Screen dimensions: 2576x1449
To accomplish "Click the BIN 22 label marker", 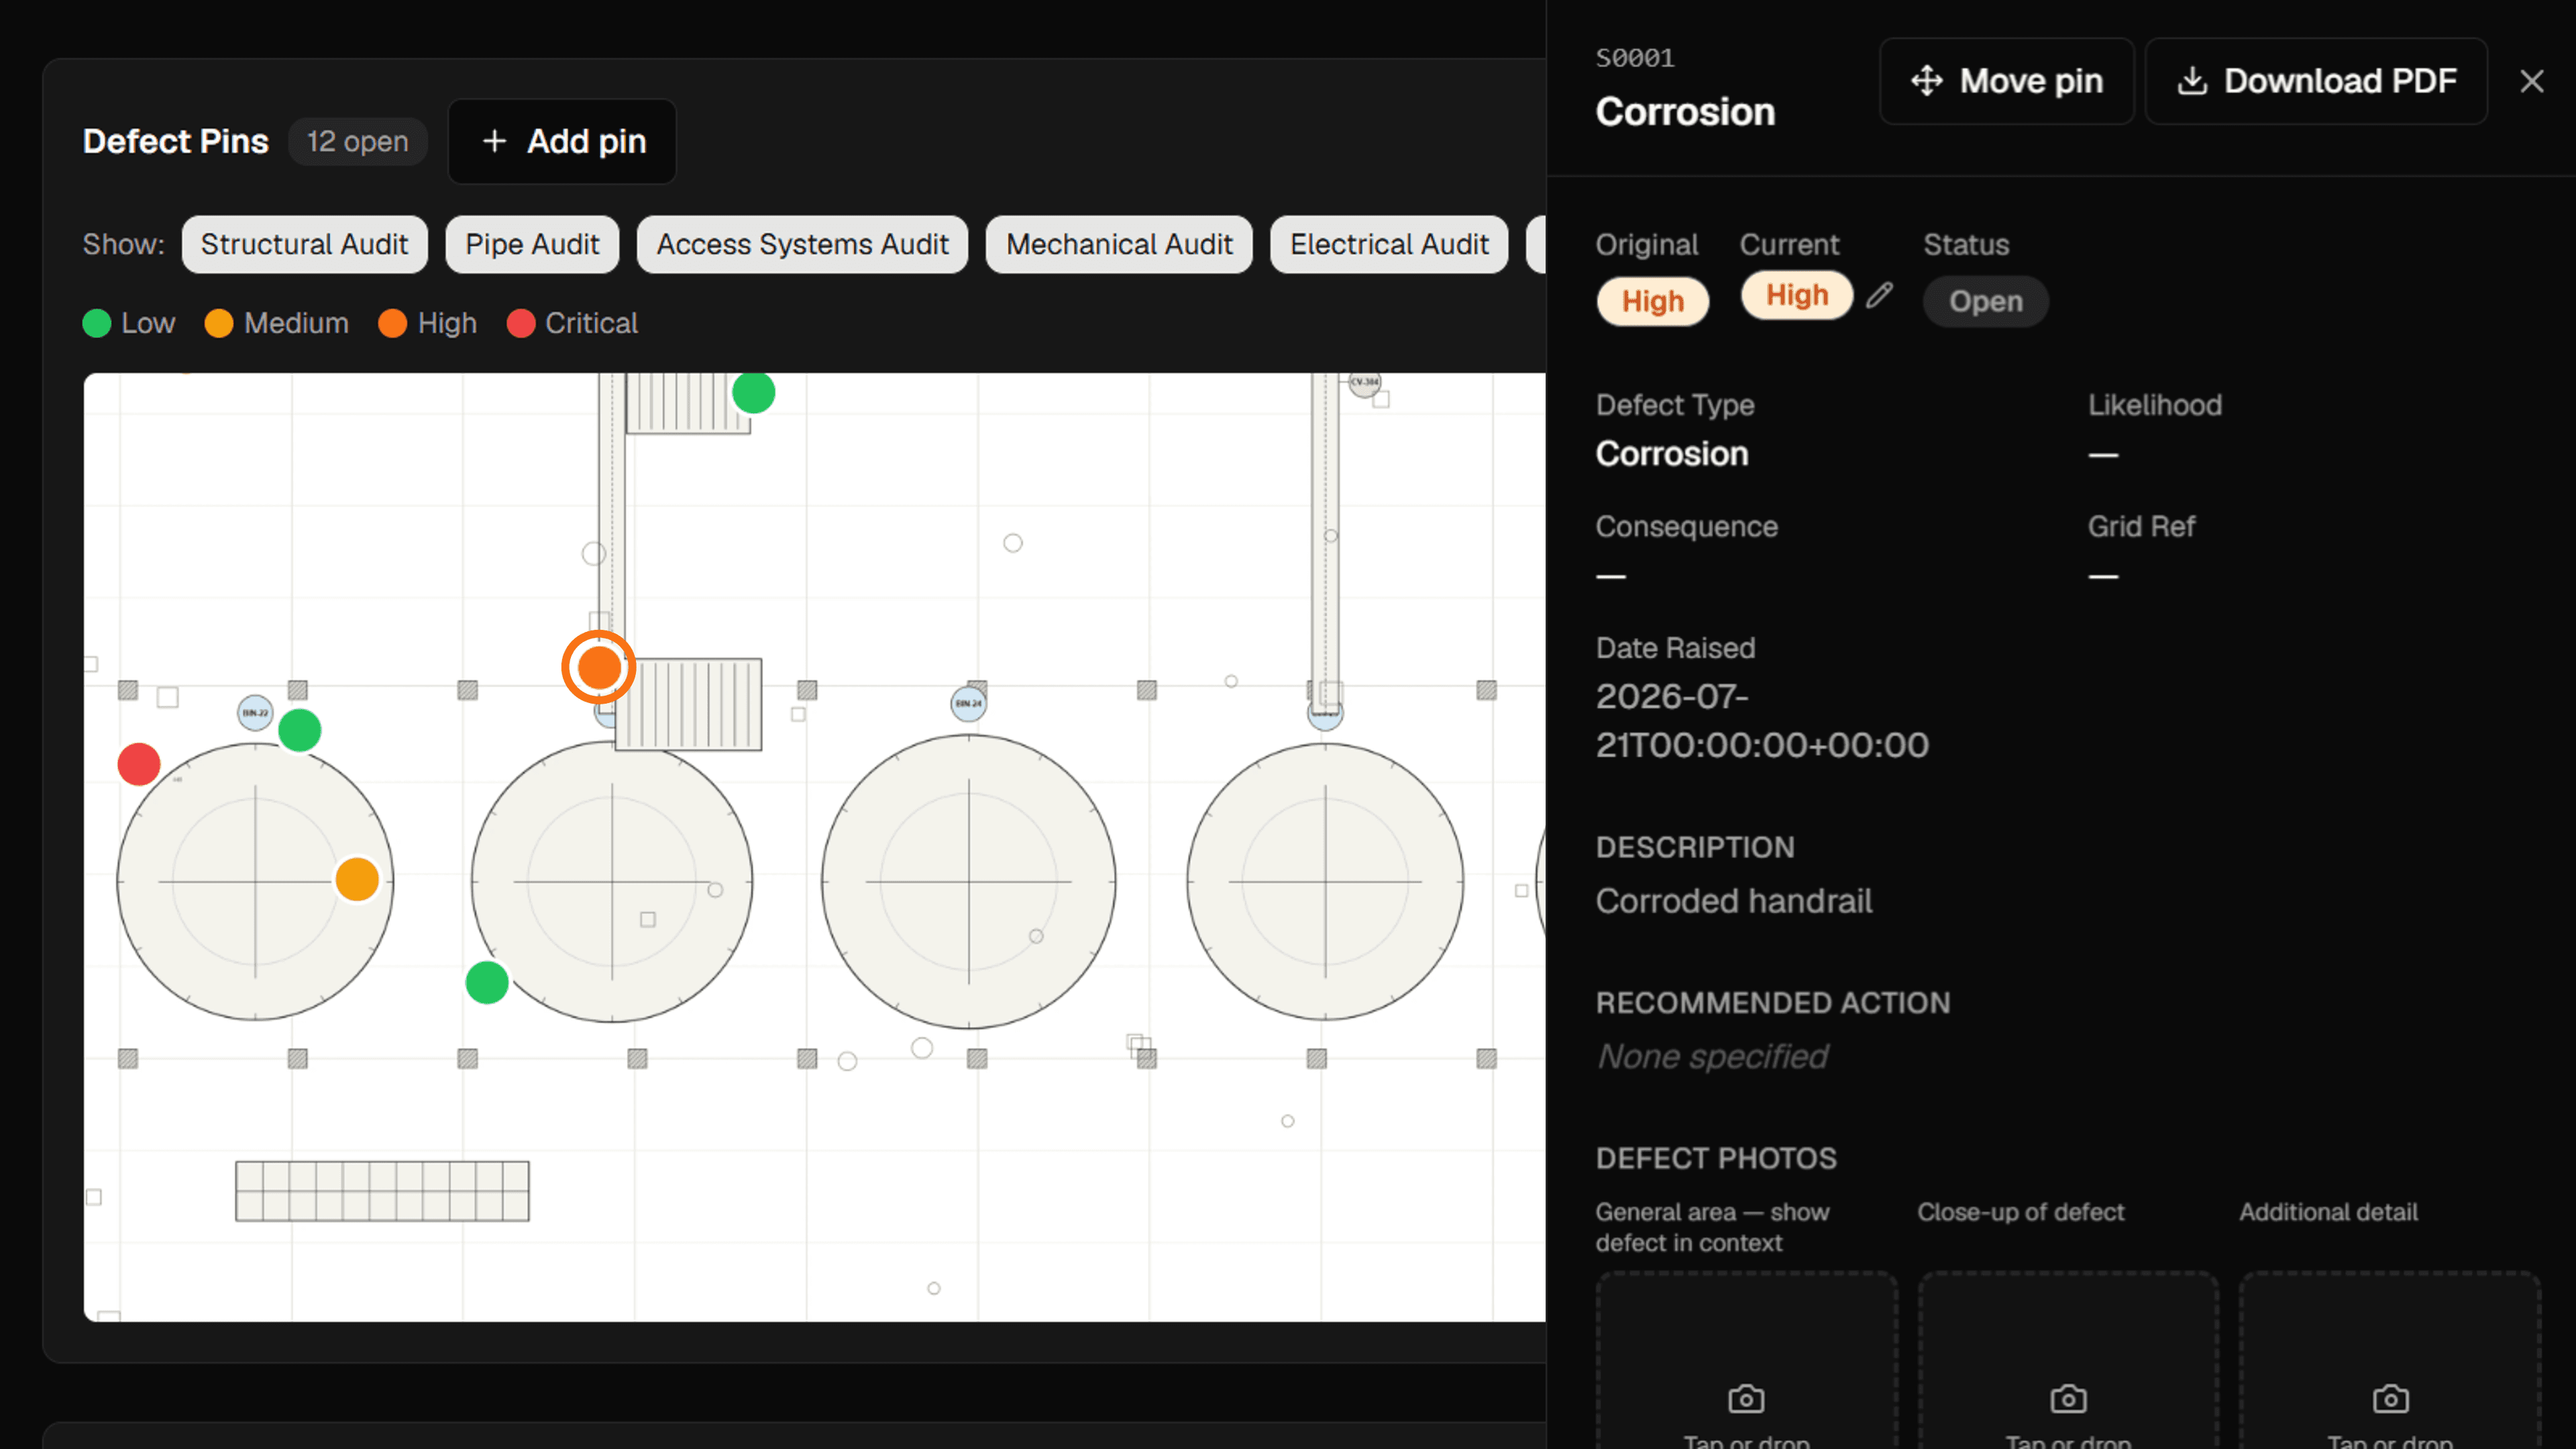I will 255,713.
